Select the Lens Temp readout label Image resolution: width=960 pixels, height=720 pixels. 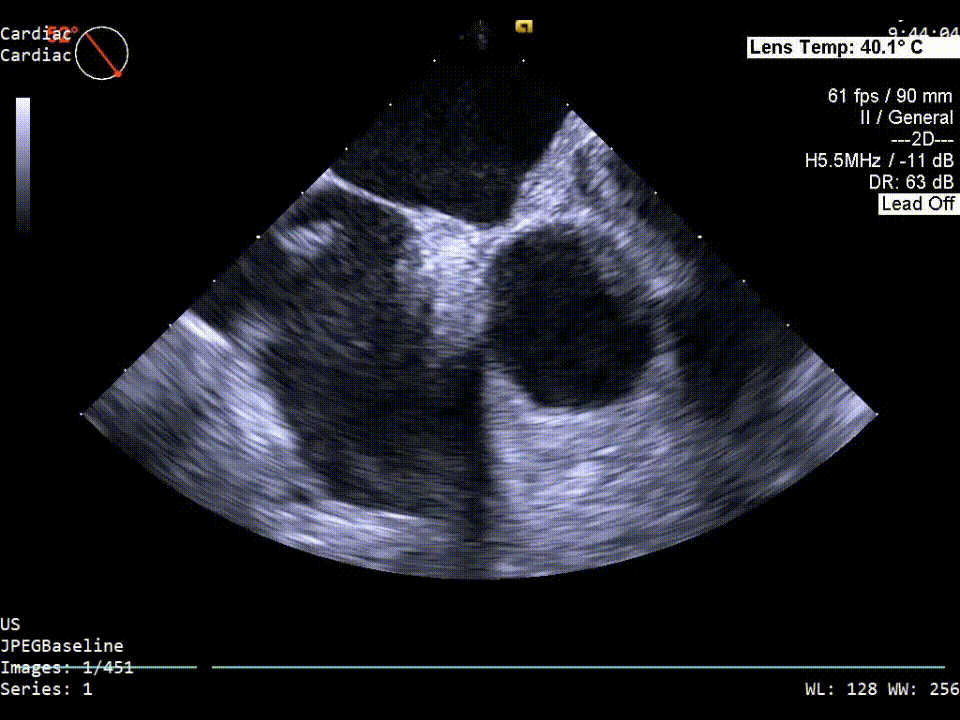(836, 47)
